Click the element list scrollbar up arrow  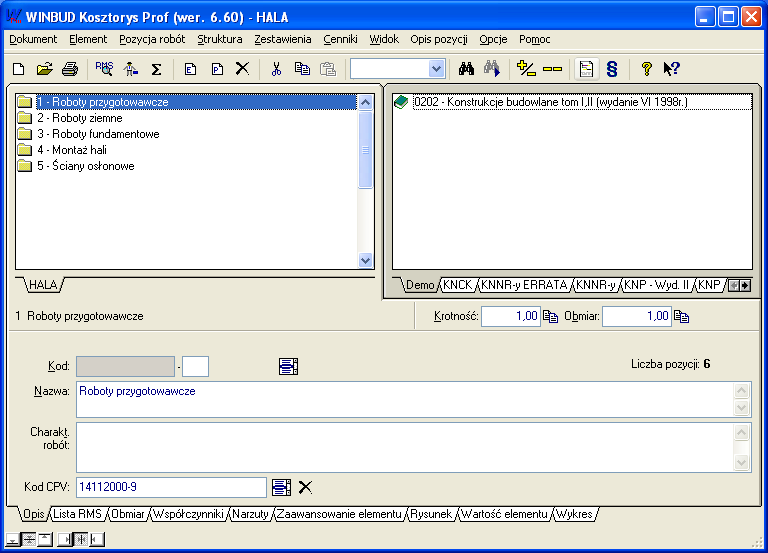click(365, 102)
